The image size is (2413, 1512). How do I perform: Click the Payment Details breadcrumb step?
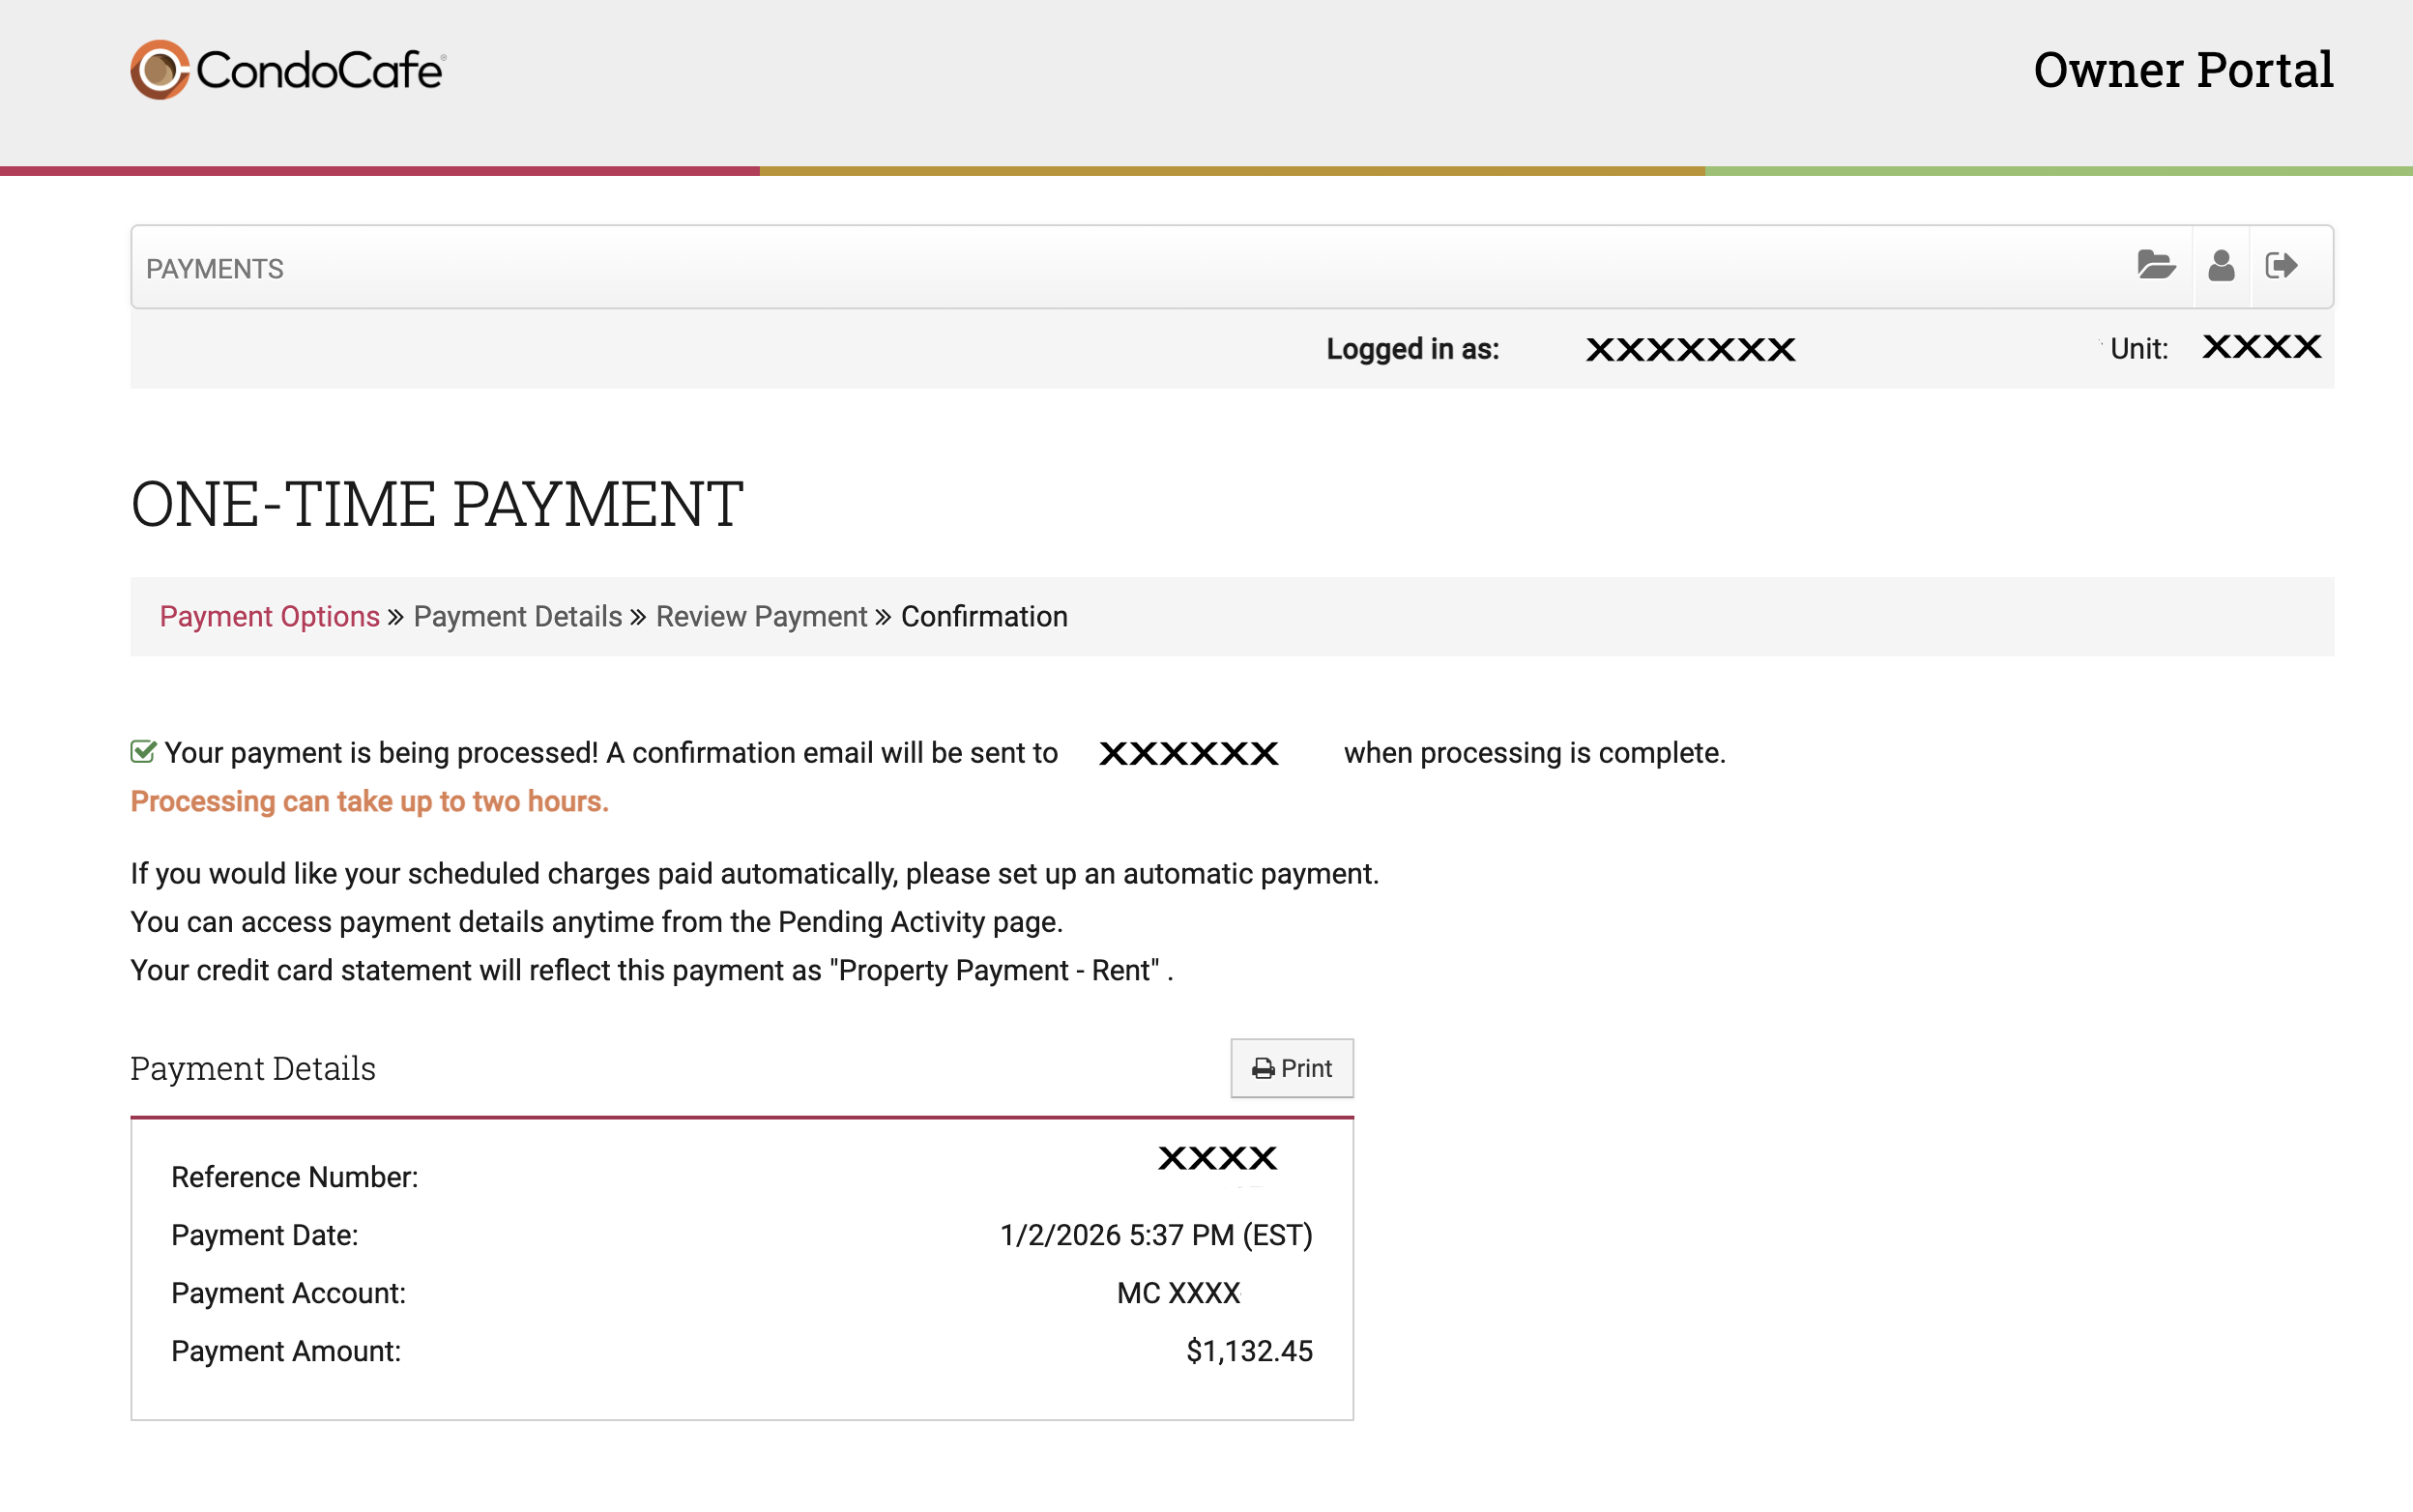click(x=517, y=616)
